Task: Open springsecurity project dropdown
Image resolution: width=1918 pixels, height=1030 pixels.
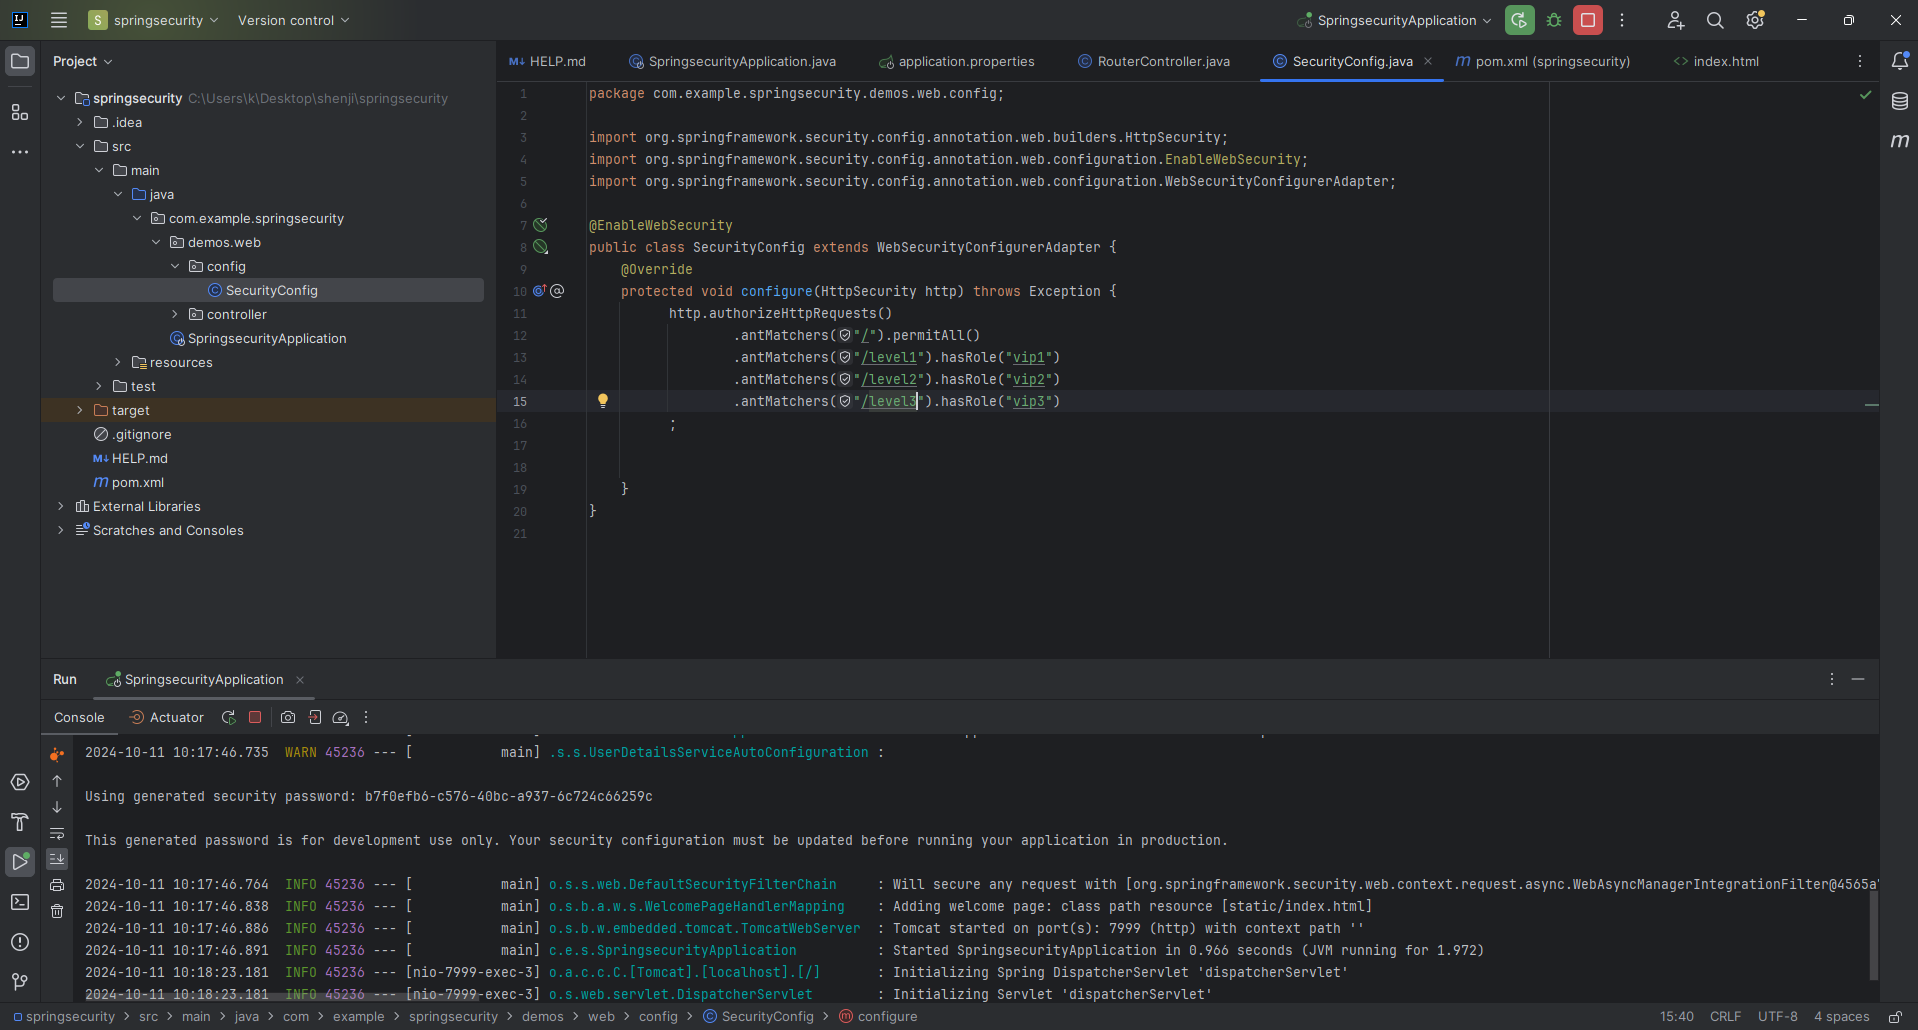Action: click(x=153, y=20)
